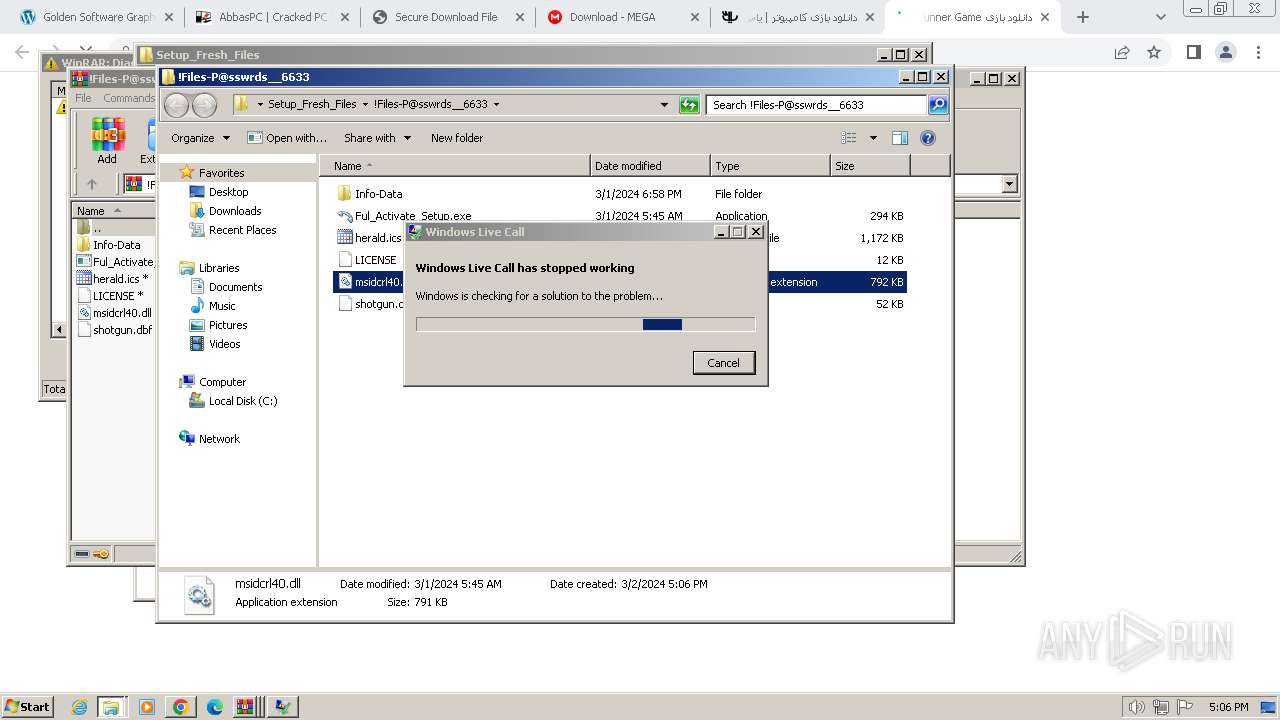
Task: Expand Favorites in the navigation pane
Action: (x=221, y=173)
